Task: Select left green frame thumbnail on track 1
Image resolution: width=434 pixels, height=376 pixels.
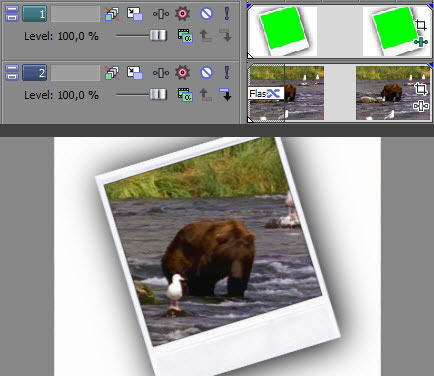Action: point(283,31)
